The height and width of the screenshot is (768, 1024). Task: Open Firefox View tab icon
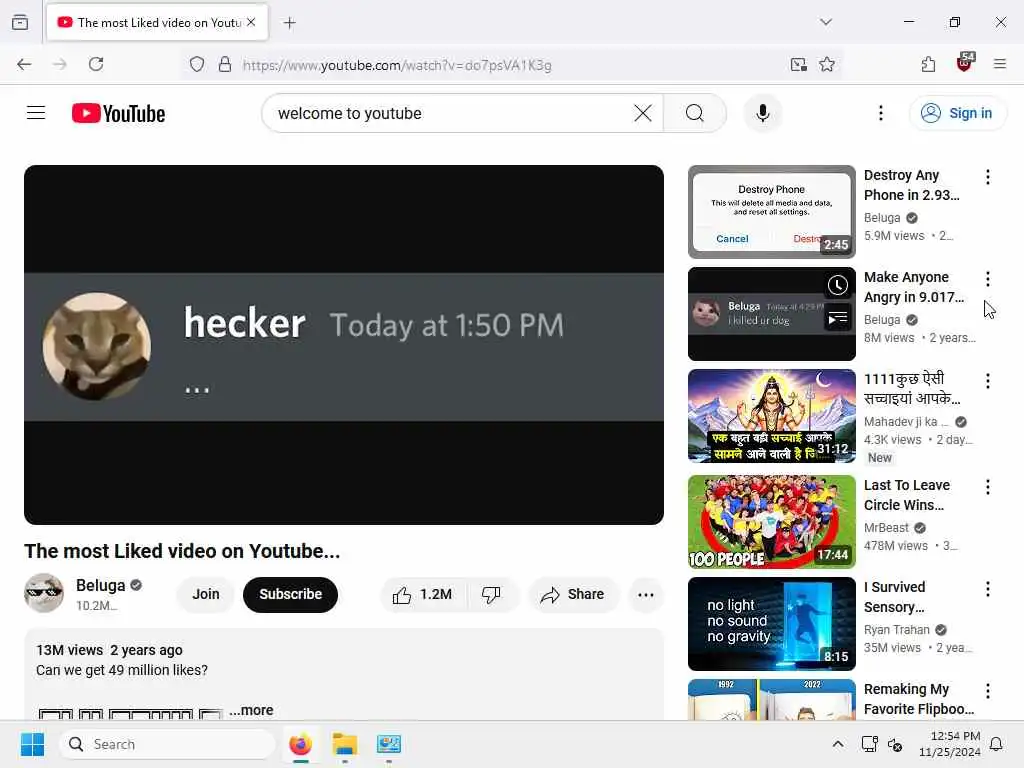point(20,22)
